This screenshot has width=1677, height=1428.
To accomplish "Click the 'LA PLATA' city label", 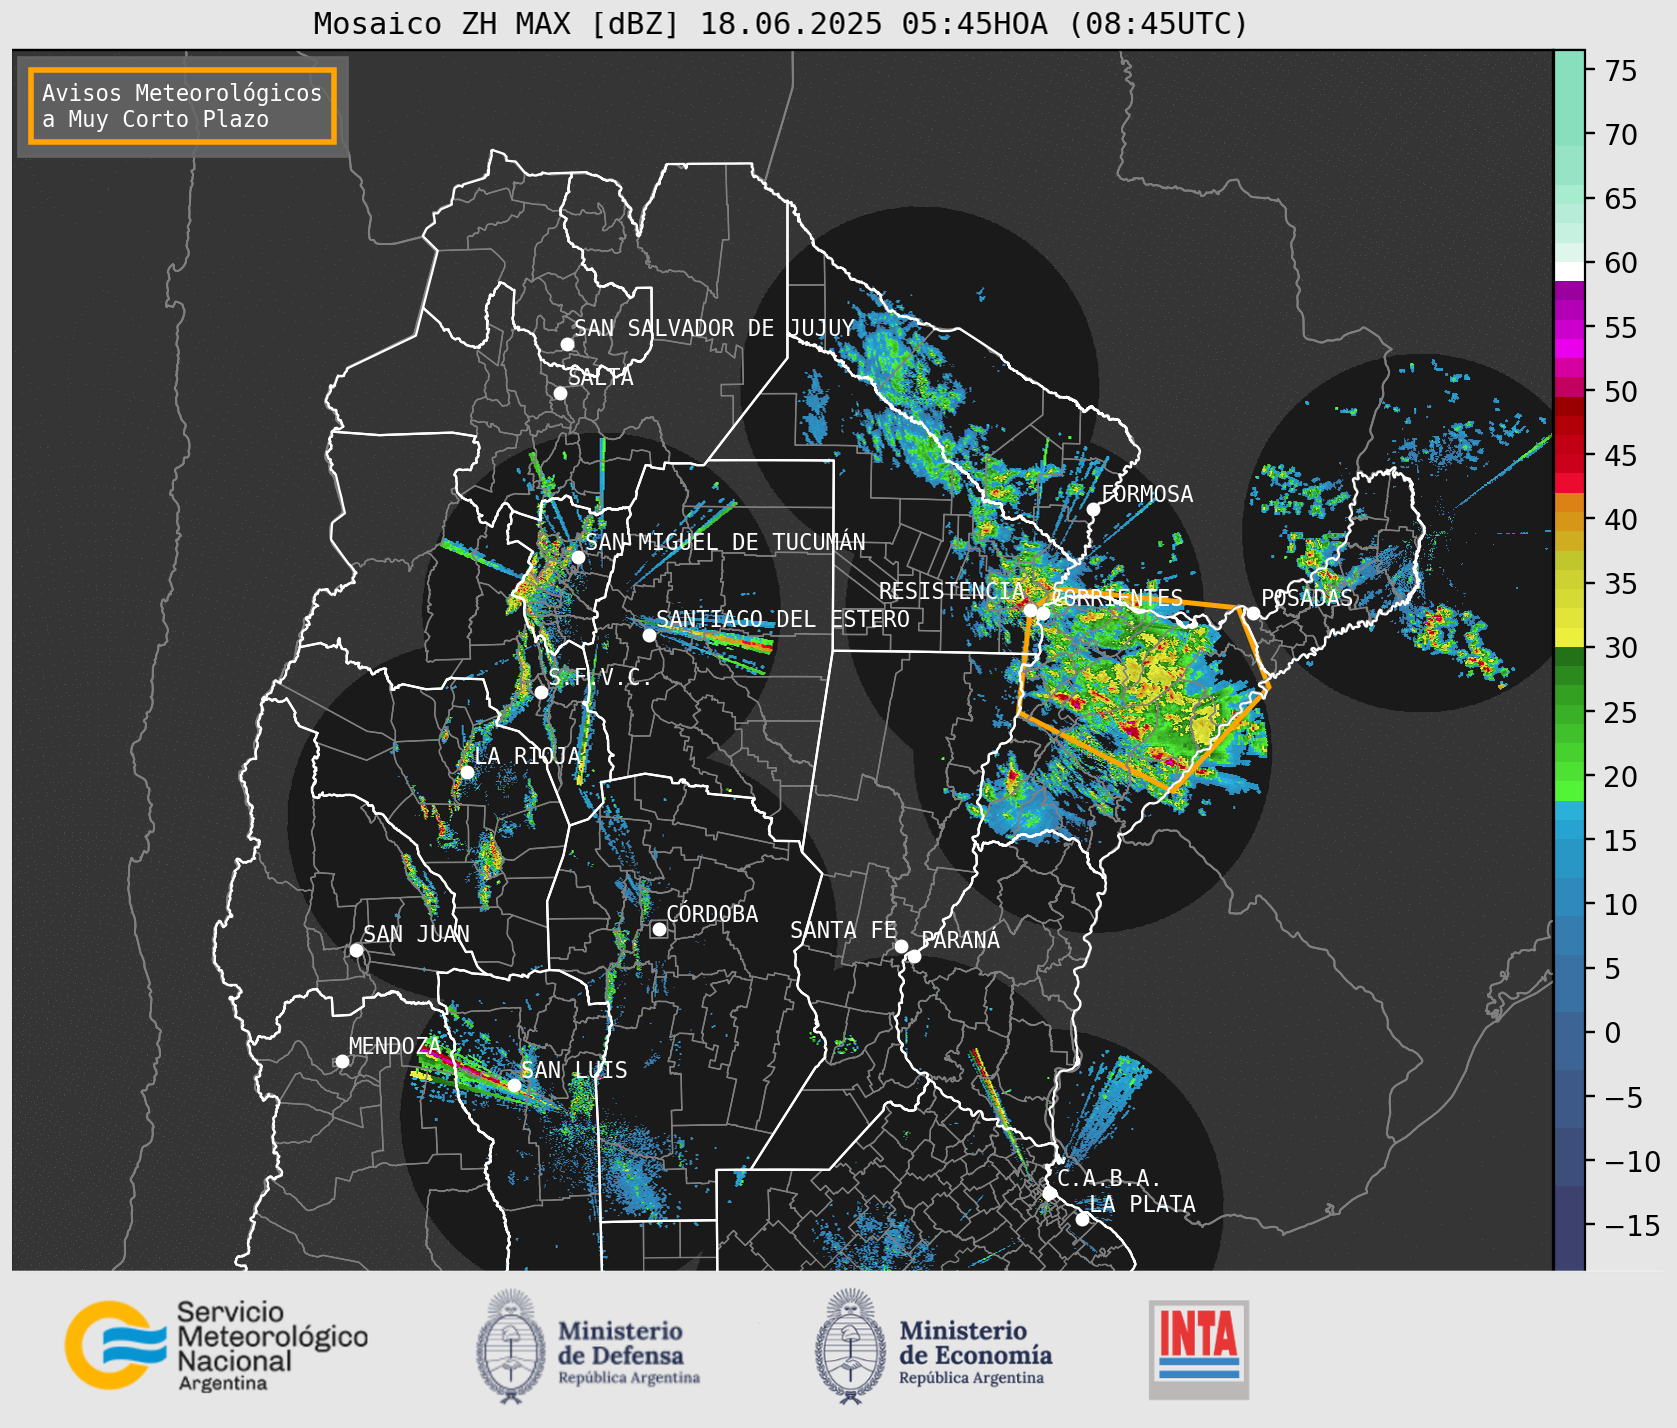I will tap(1142, 1204).
